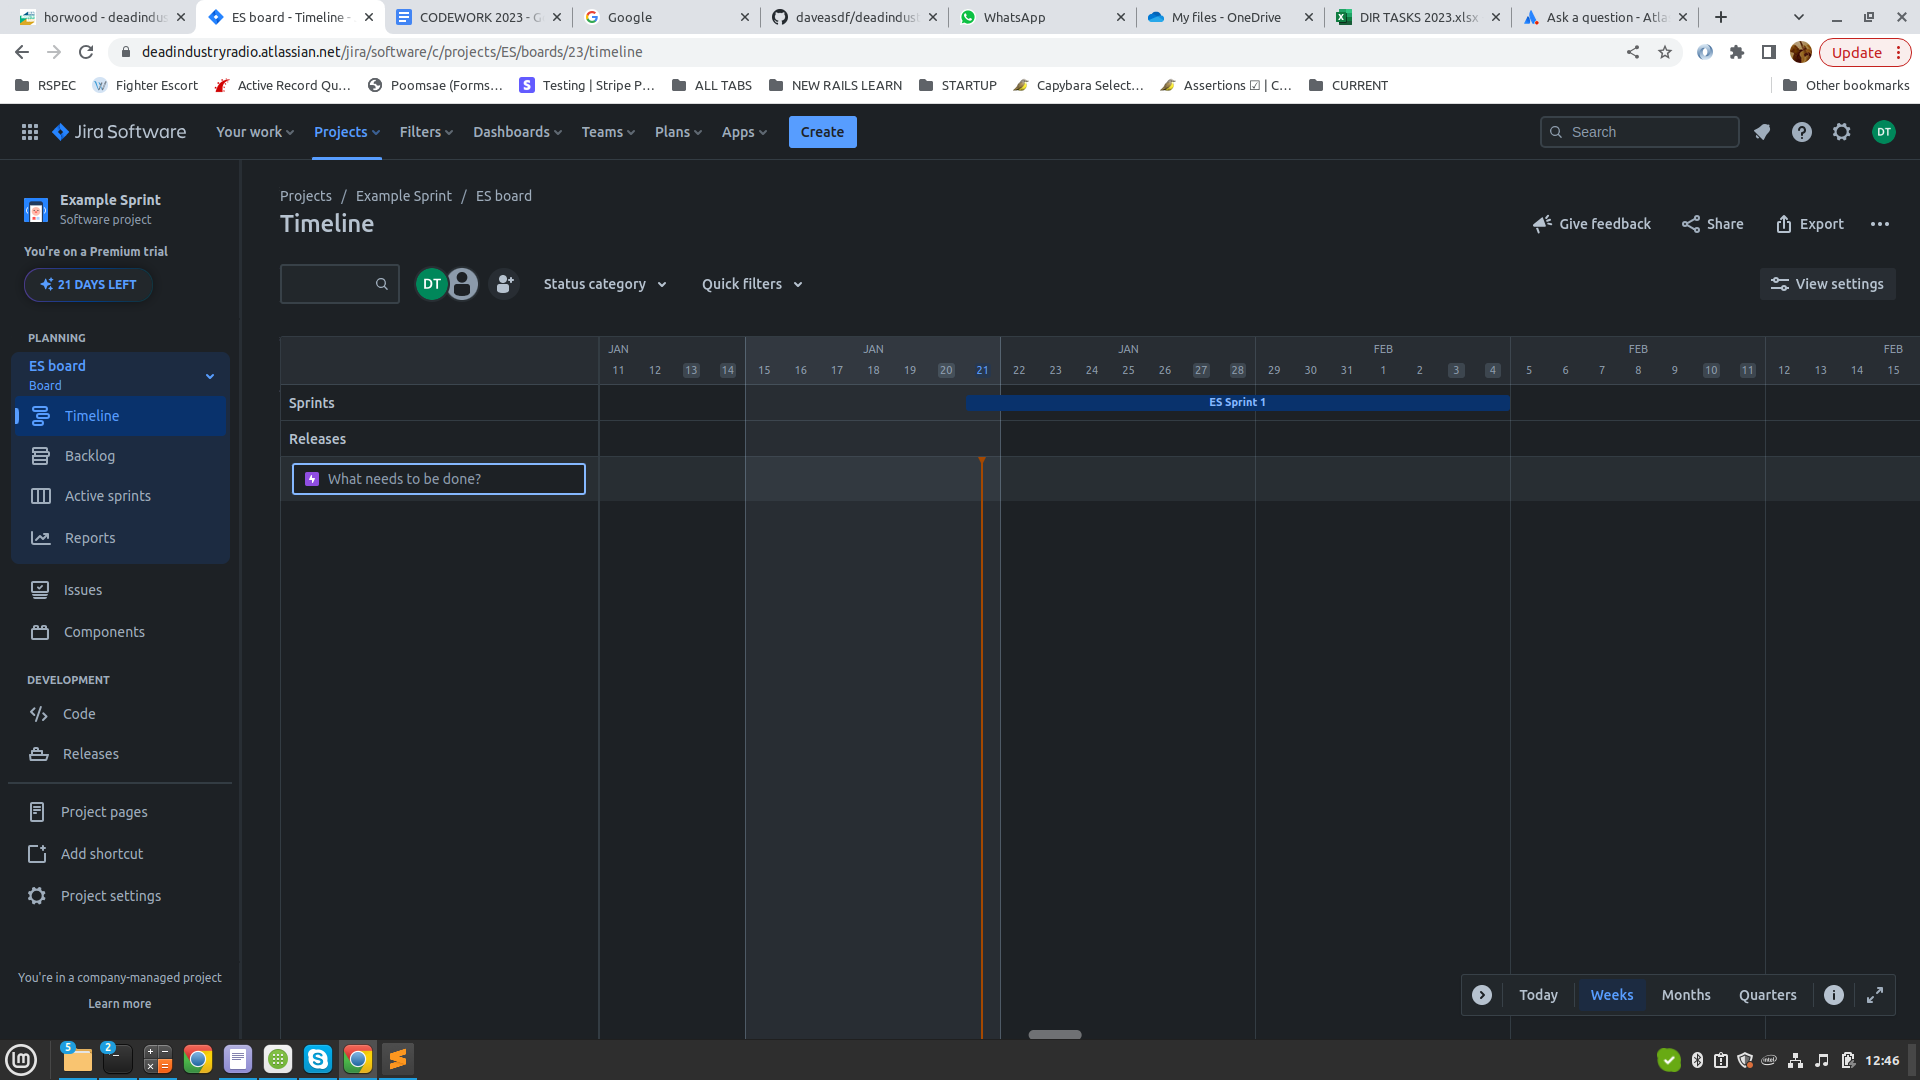This screenshot has height=1080, width=1920.
Task: Open the Dashboards menu
Action: [517, 132]
